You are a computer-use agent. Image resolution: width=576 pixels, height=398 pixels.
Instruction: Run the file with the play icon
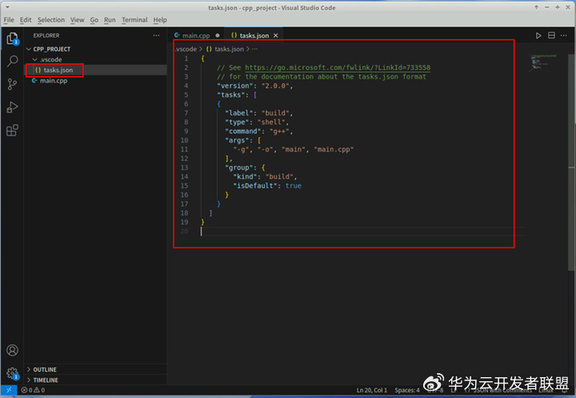[x=538, y=36]
